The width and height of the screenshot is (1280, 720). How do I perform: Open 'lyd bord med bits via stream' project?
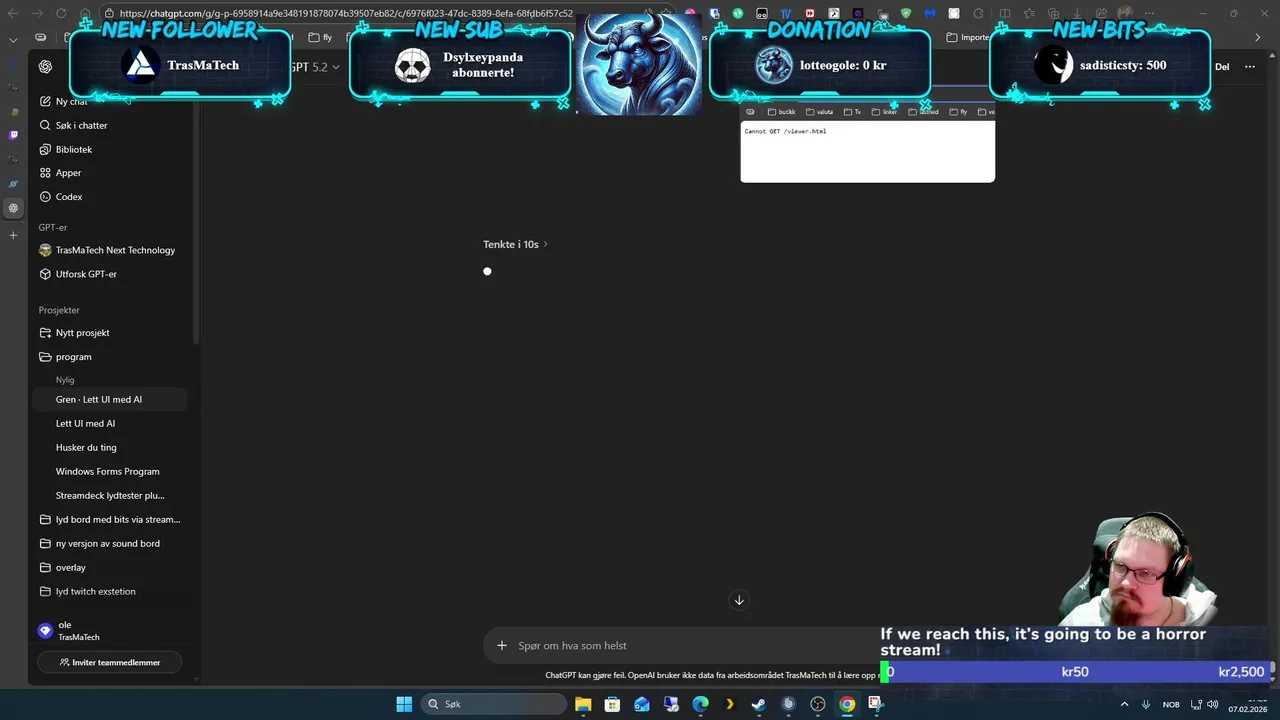[x=108, y=519]
